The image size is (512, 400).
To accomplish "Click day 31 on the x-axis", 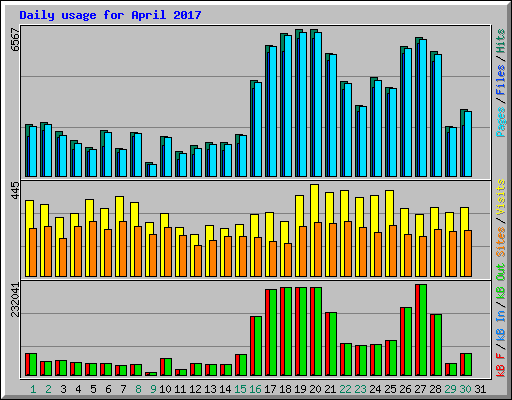I will [x=480, y=389].
